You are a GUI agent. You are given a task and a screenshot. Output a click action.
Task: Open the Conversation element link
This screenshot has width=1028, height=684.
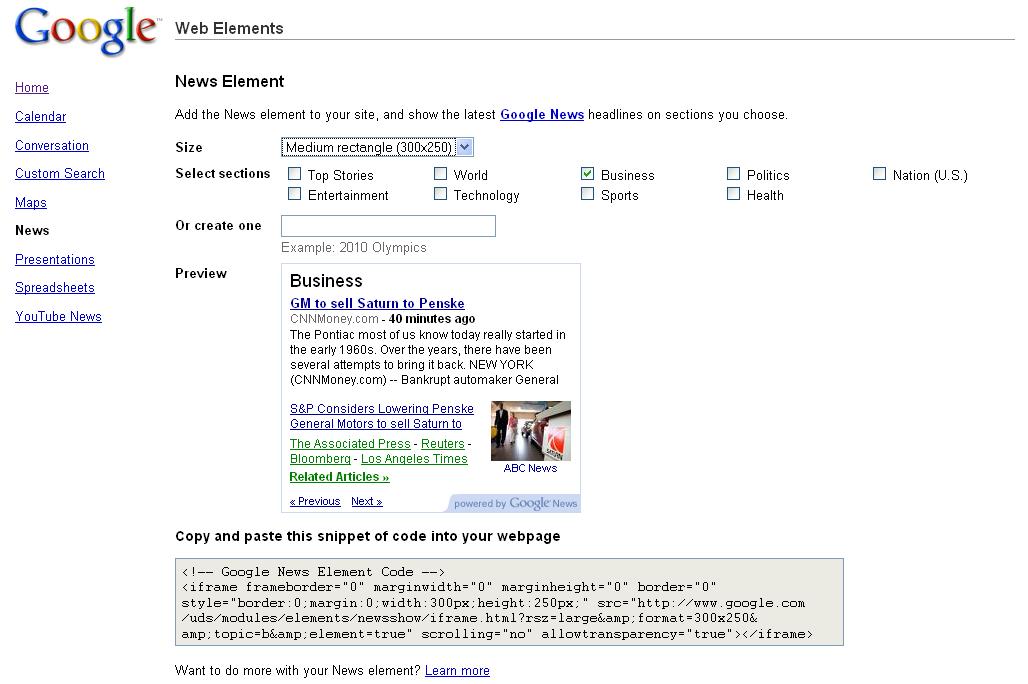[52, 145]
